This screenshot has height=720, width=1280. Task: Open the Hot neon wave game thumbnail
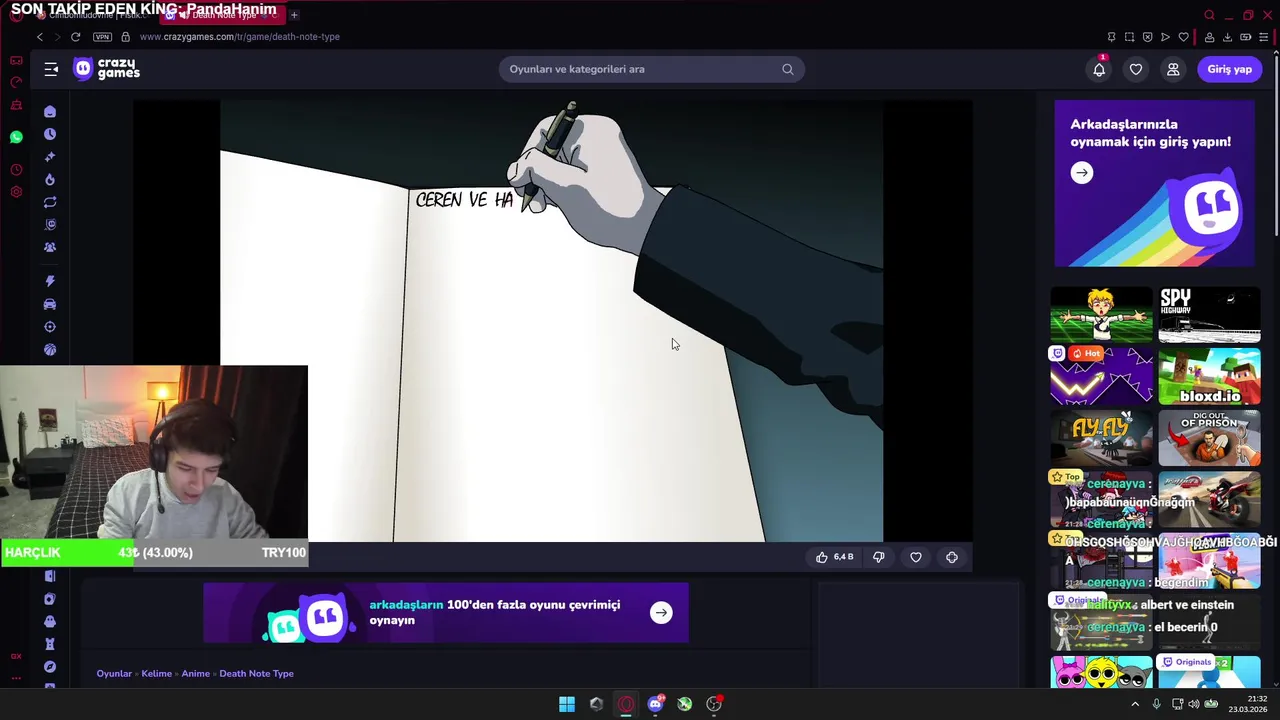click(1101, 376)
